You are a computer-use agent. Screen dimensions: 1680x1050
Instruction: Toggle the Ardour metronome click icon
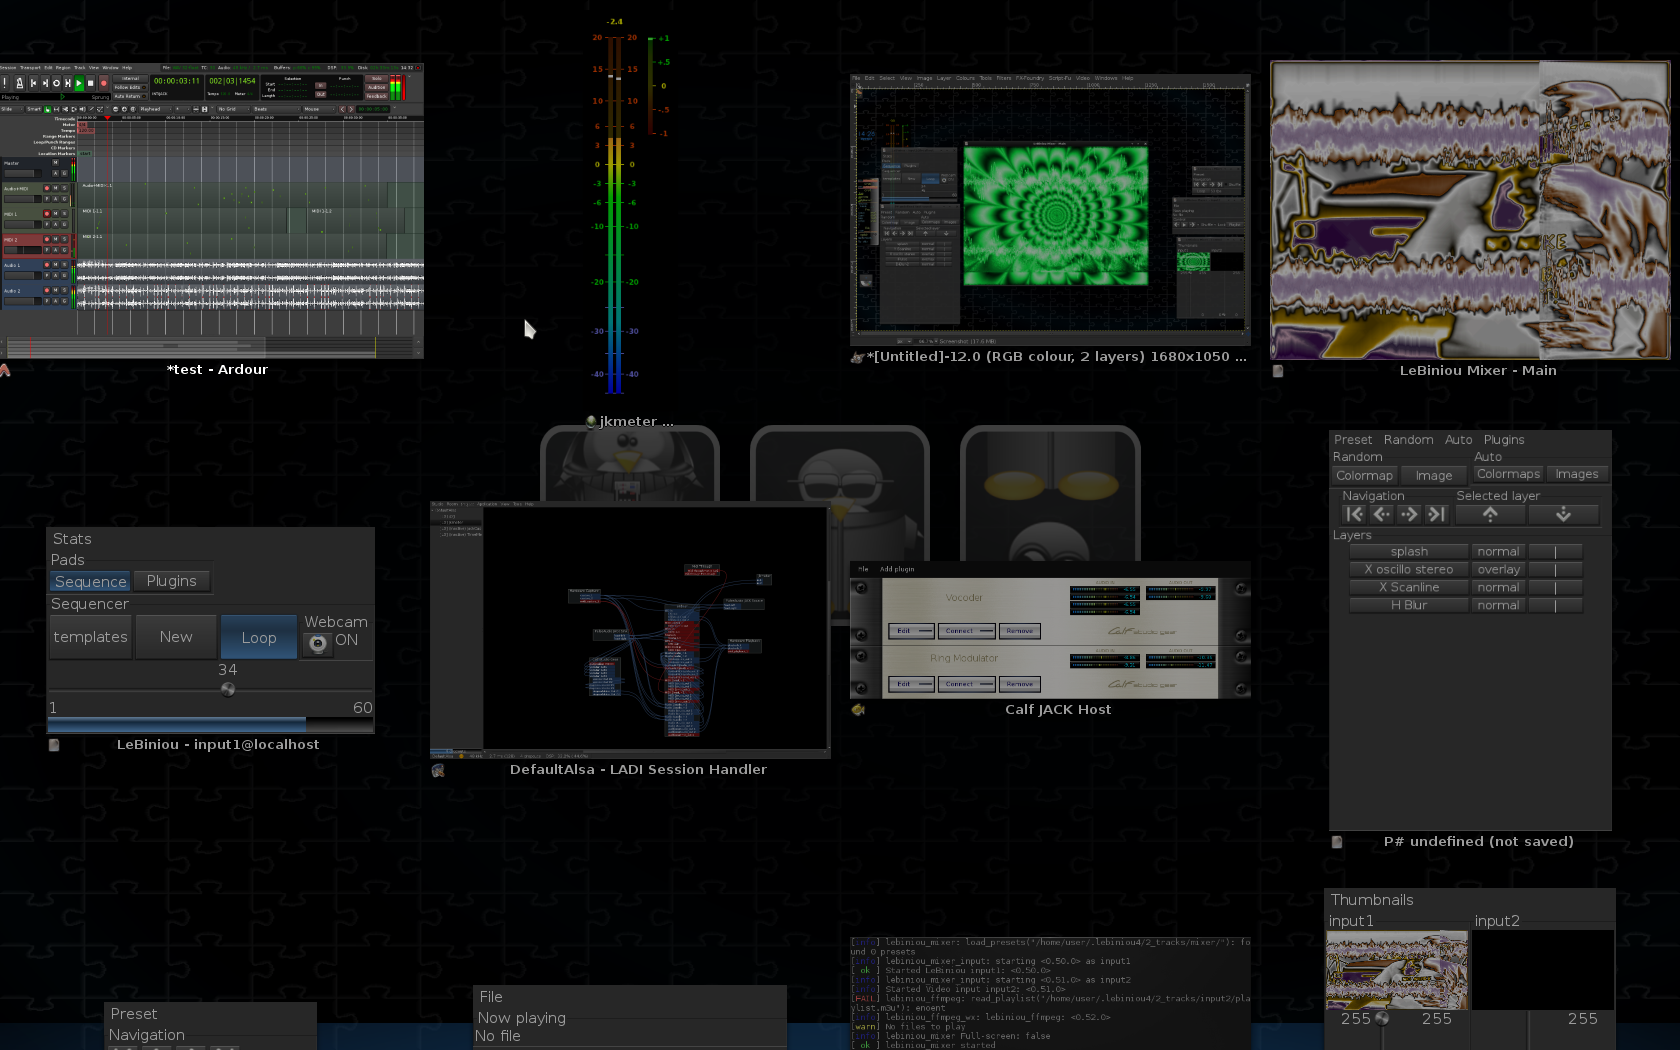20,83
